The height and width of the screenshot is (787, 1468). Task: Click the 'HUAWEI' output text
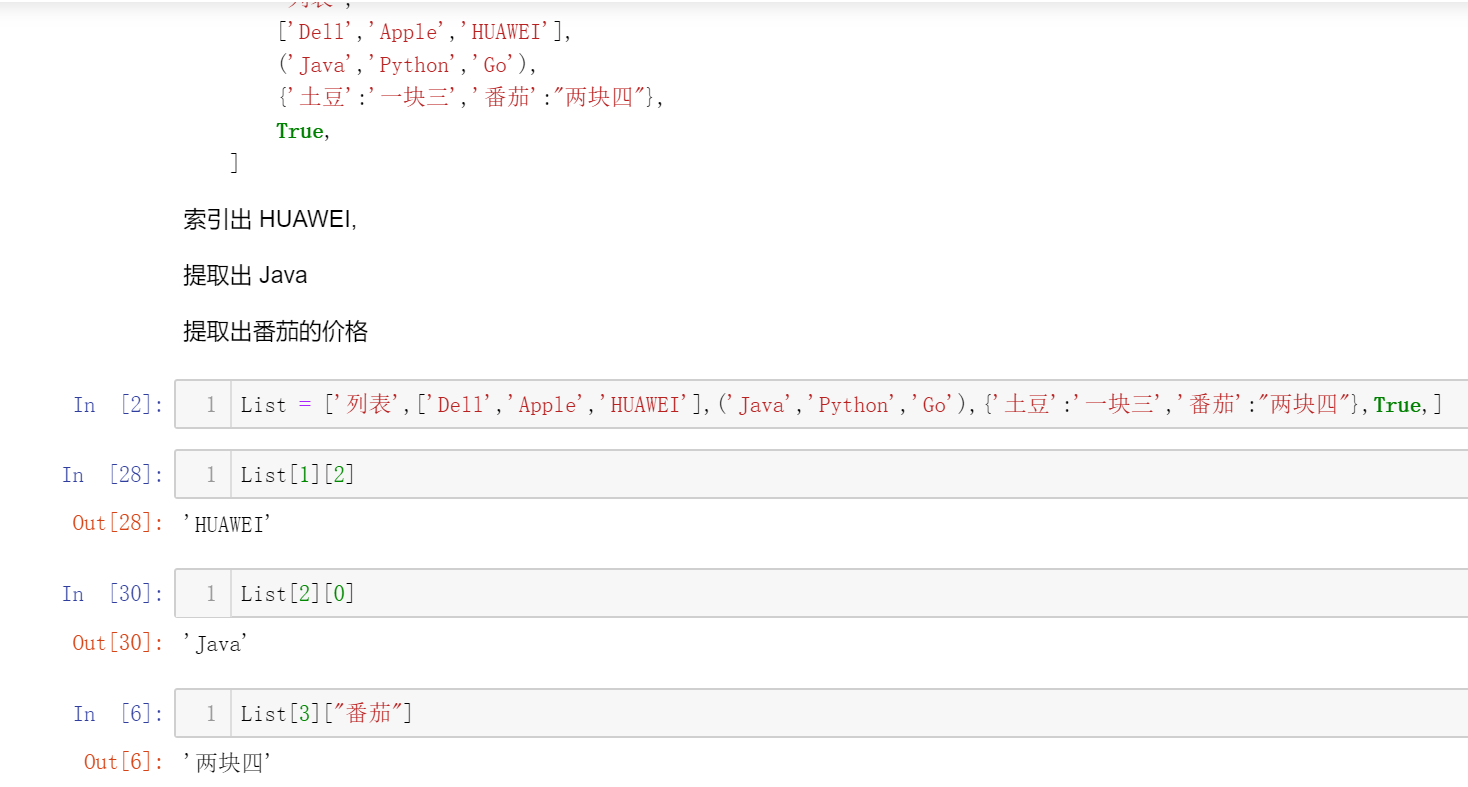tap(227, 524)
